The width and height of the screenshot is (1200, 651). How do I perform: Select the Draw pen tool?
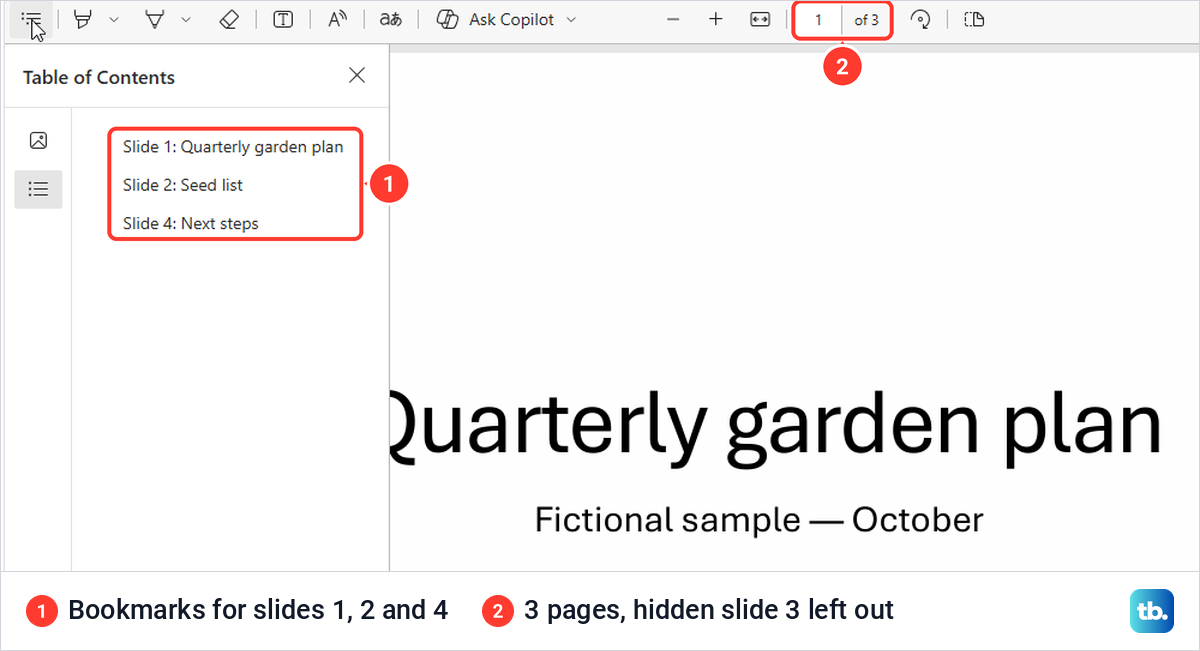click(x=155, y=20)
